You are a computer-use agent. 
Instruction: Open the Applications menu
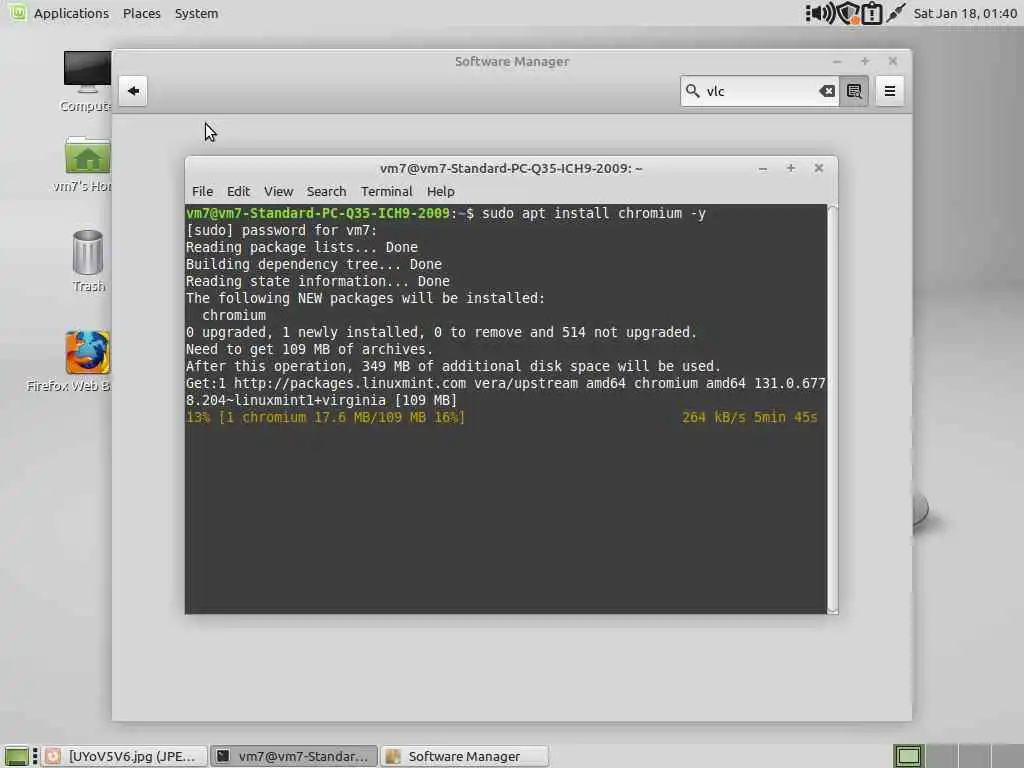tap(71, 13)
